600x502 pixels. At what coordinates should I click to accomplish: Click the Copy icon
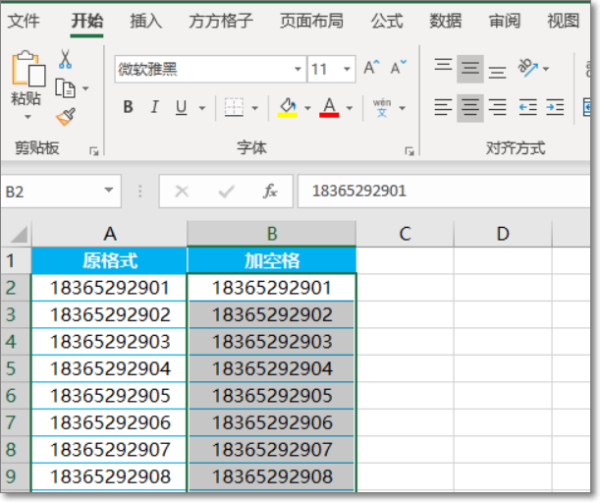pos(65,88)
